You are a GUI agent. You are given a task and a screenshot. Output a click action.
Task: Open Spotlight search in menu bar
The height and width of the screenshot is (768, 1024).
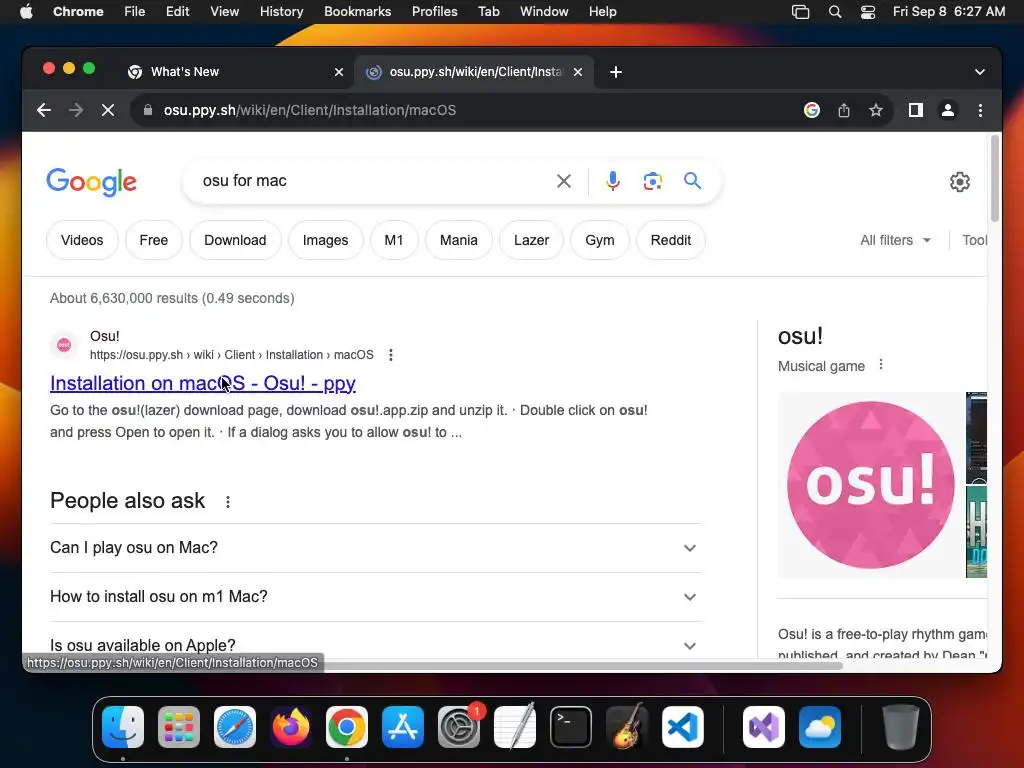coord(835,12)
